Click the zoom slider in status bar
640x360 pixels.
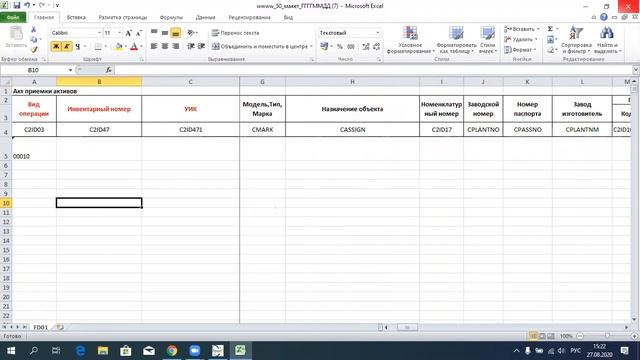(x=607, y=336)
